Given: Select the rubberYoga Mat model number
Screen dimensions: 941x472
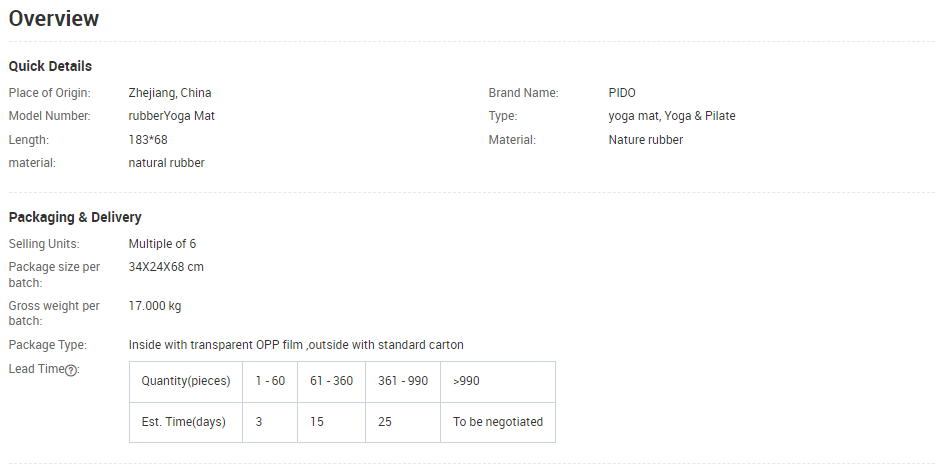Looking at the screenshot, I should click(x=172, y=116).
